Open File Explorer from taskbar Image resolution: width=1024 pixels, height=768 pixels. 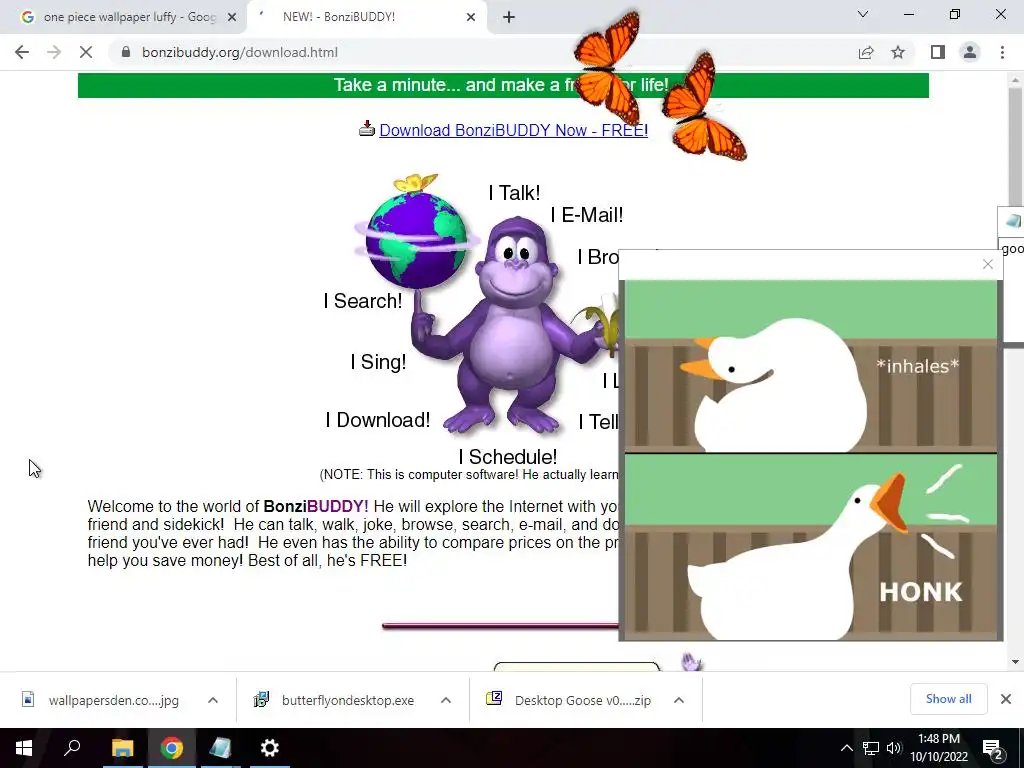tap(122, 748)
